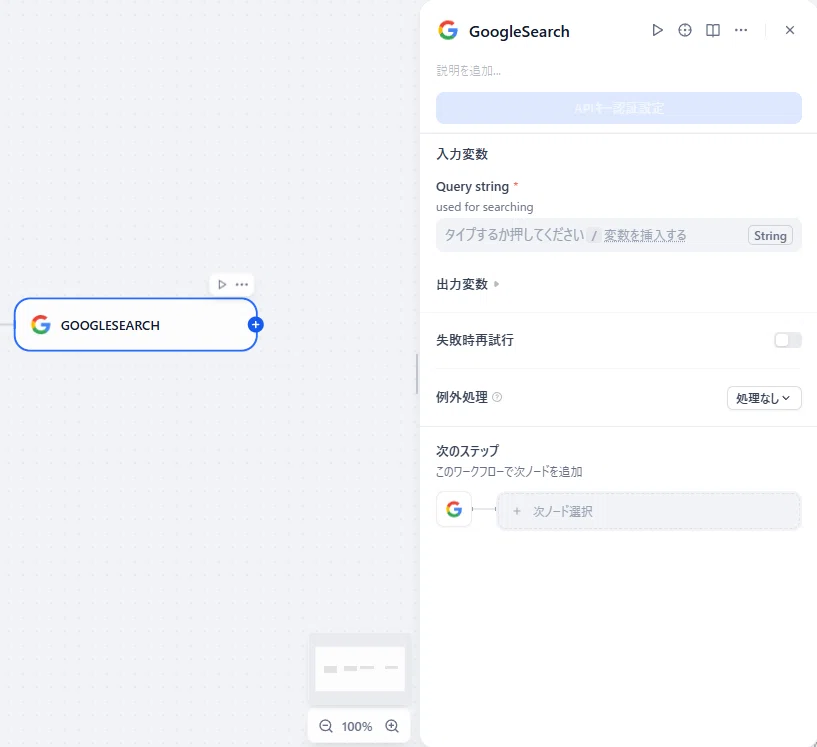
Task: Close the GoogleSearch settings panel
Action: pos(790,30)
